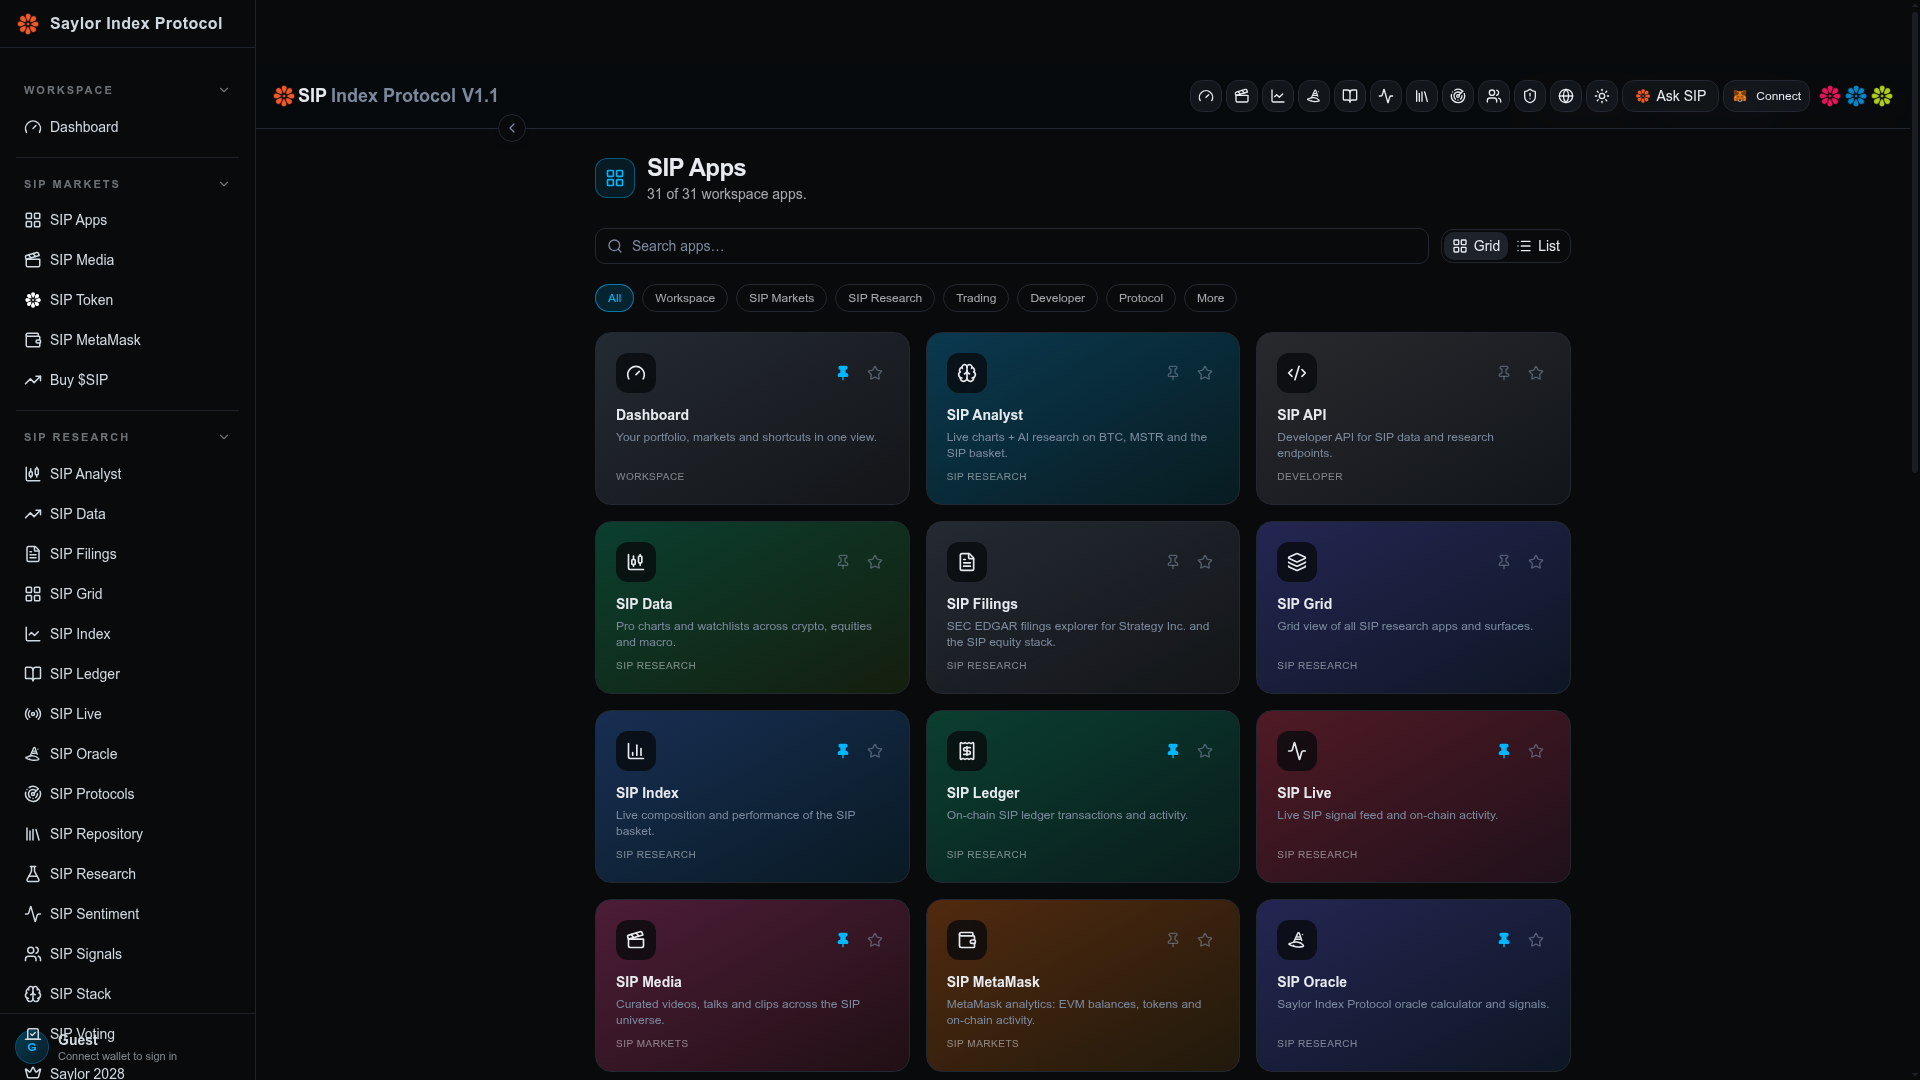This screenshot has width=1920, height=1080.
Task: Click the SIP Live broadcast icon in sidebar
Action: coord(33,714)
